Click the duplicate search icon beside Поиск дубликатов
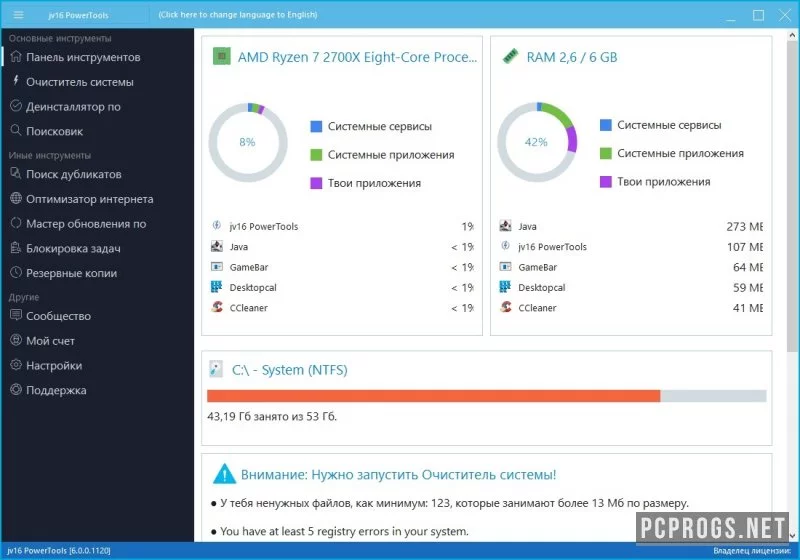Viewport: 800px width, 560px height. tap(16, 173)
